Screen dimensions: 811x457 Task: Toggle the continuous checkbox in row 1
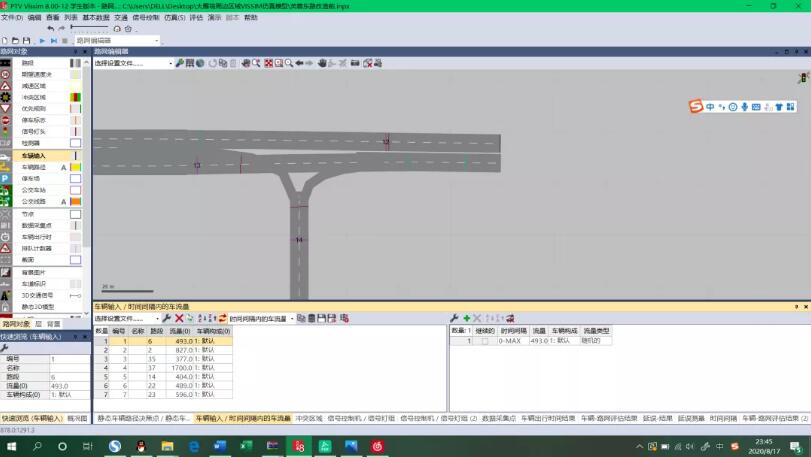pyautogui.click(x=485, y=341)
